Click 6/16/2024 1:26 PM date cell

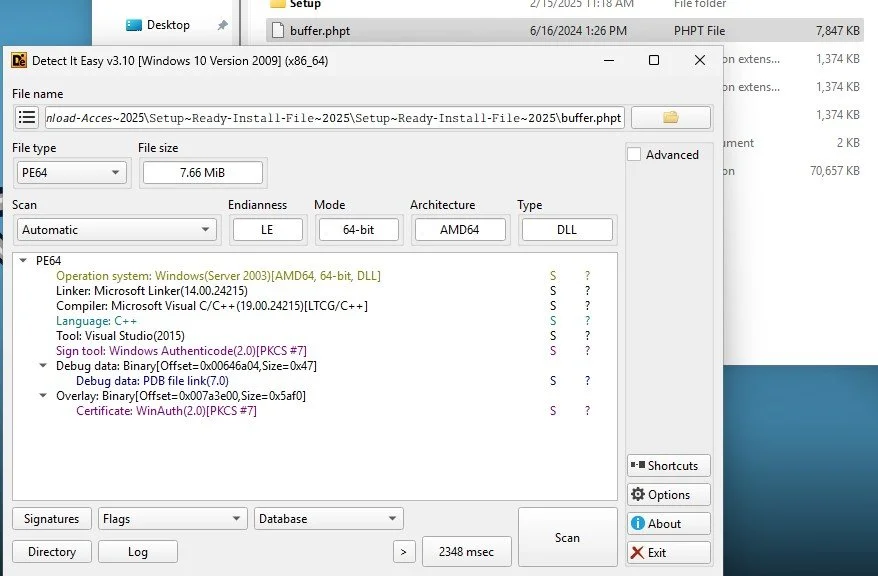578,31
